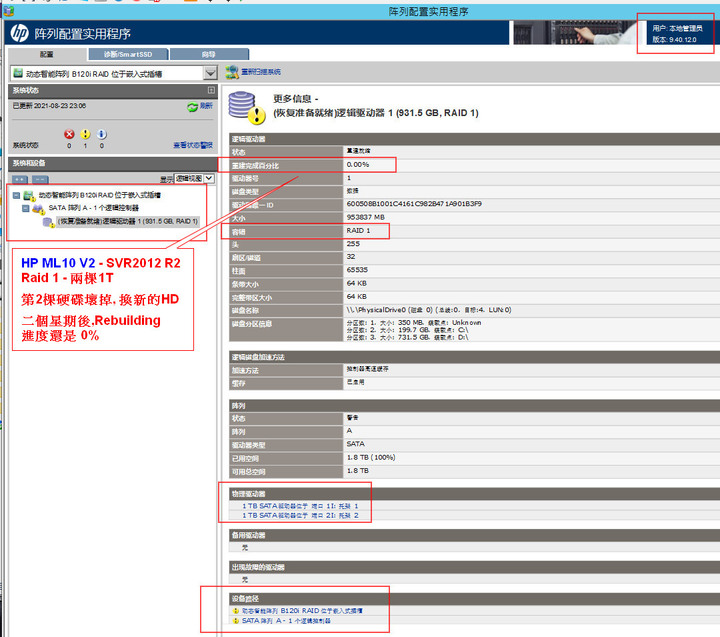The height and width of the screenshot is (637, 720).
Task: Open physical drive port 2I bay 2 link
Action: point(300,516)
